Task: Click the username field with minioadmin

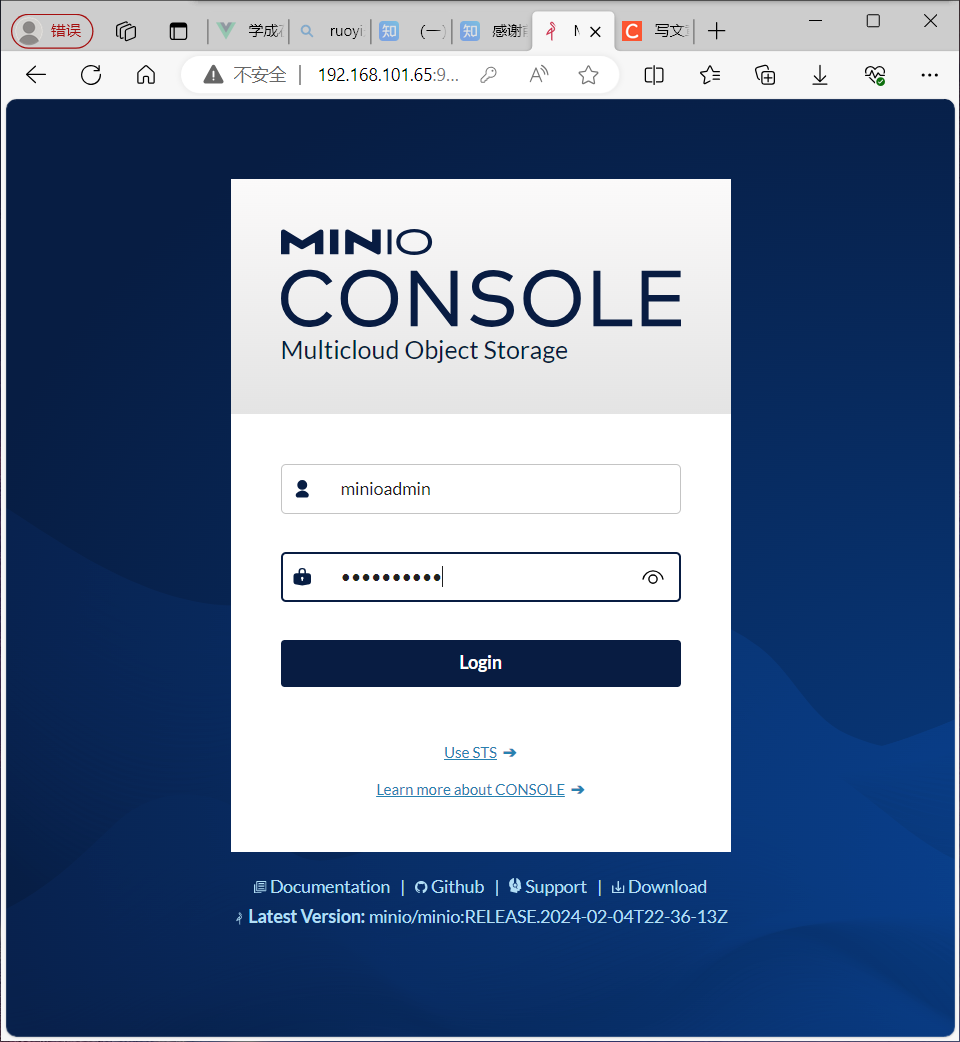Action: coord(481,489)
